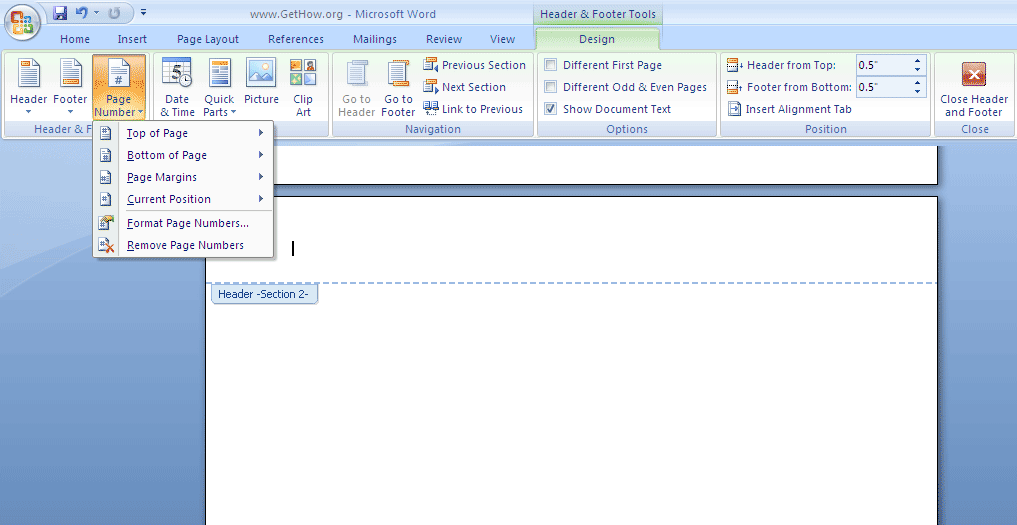Viewport: 1017px width, 525px height.
Task: Jump with Go to Footer
Action: click(398, 87)
